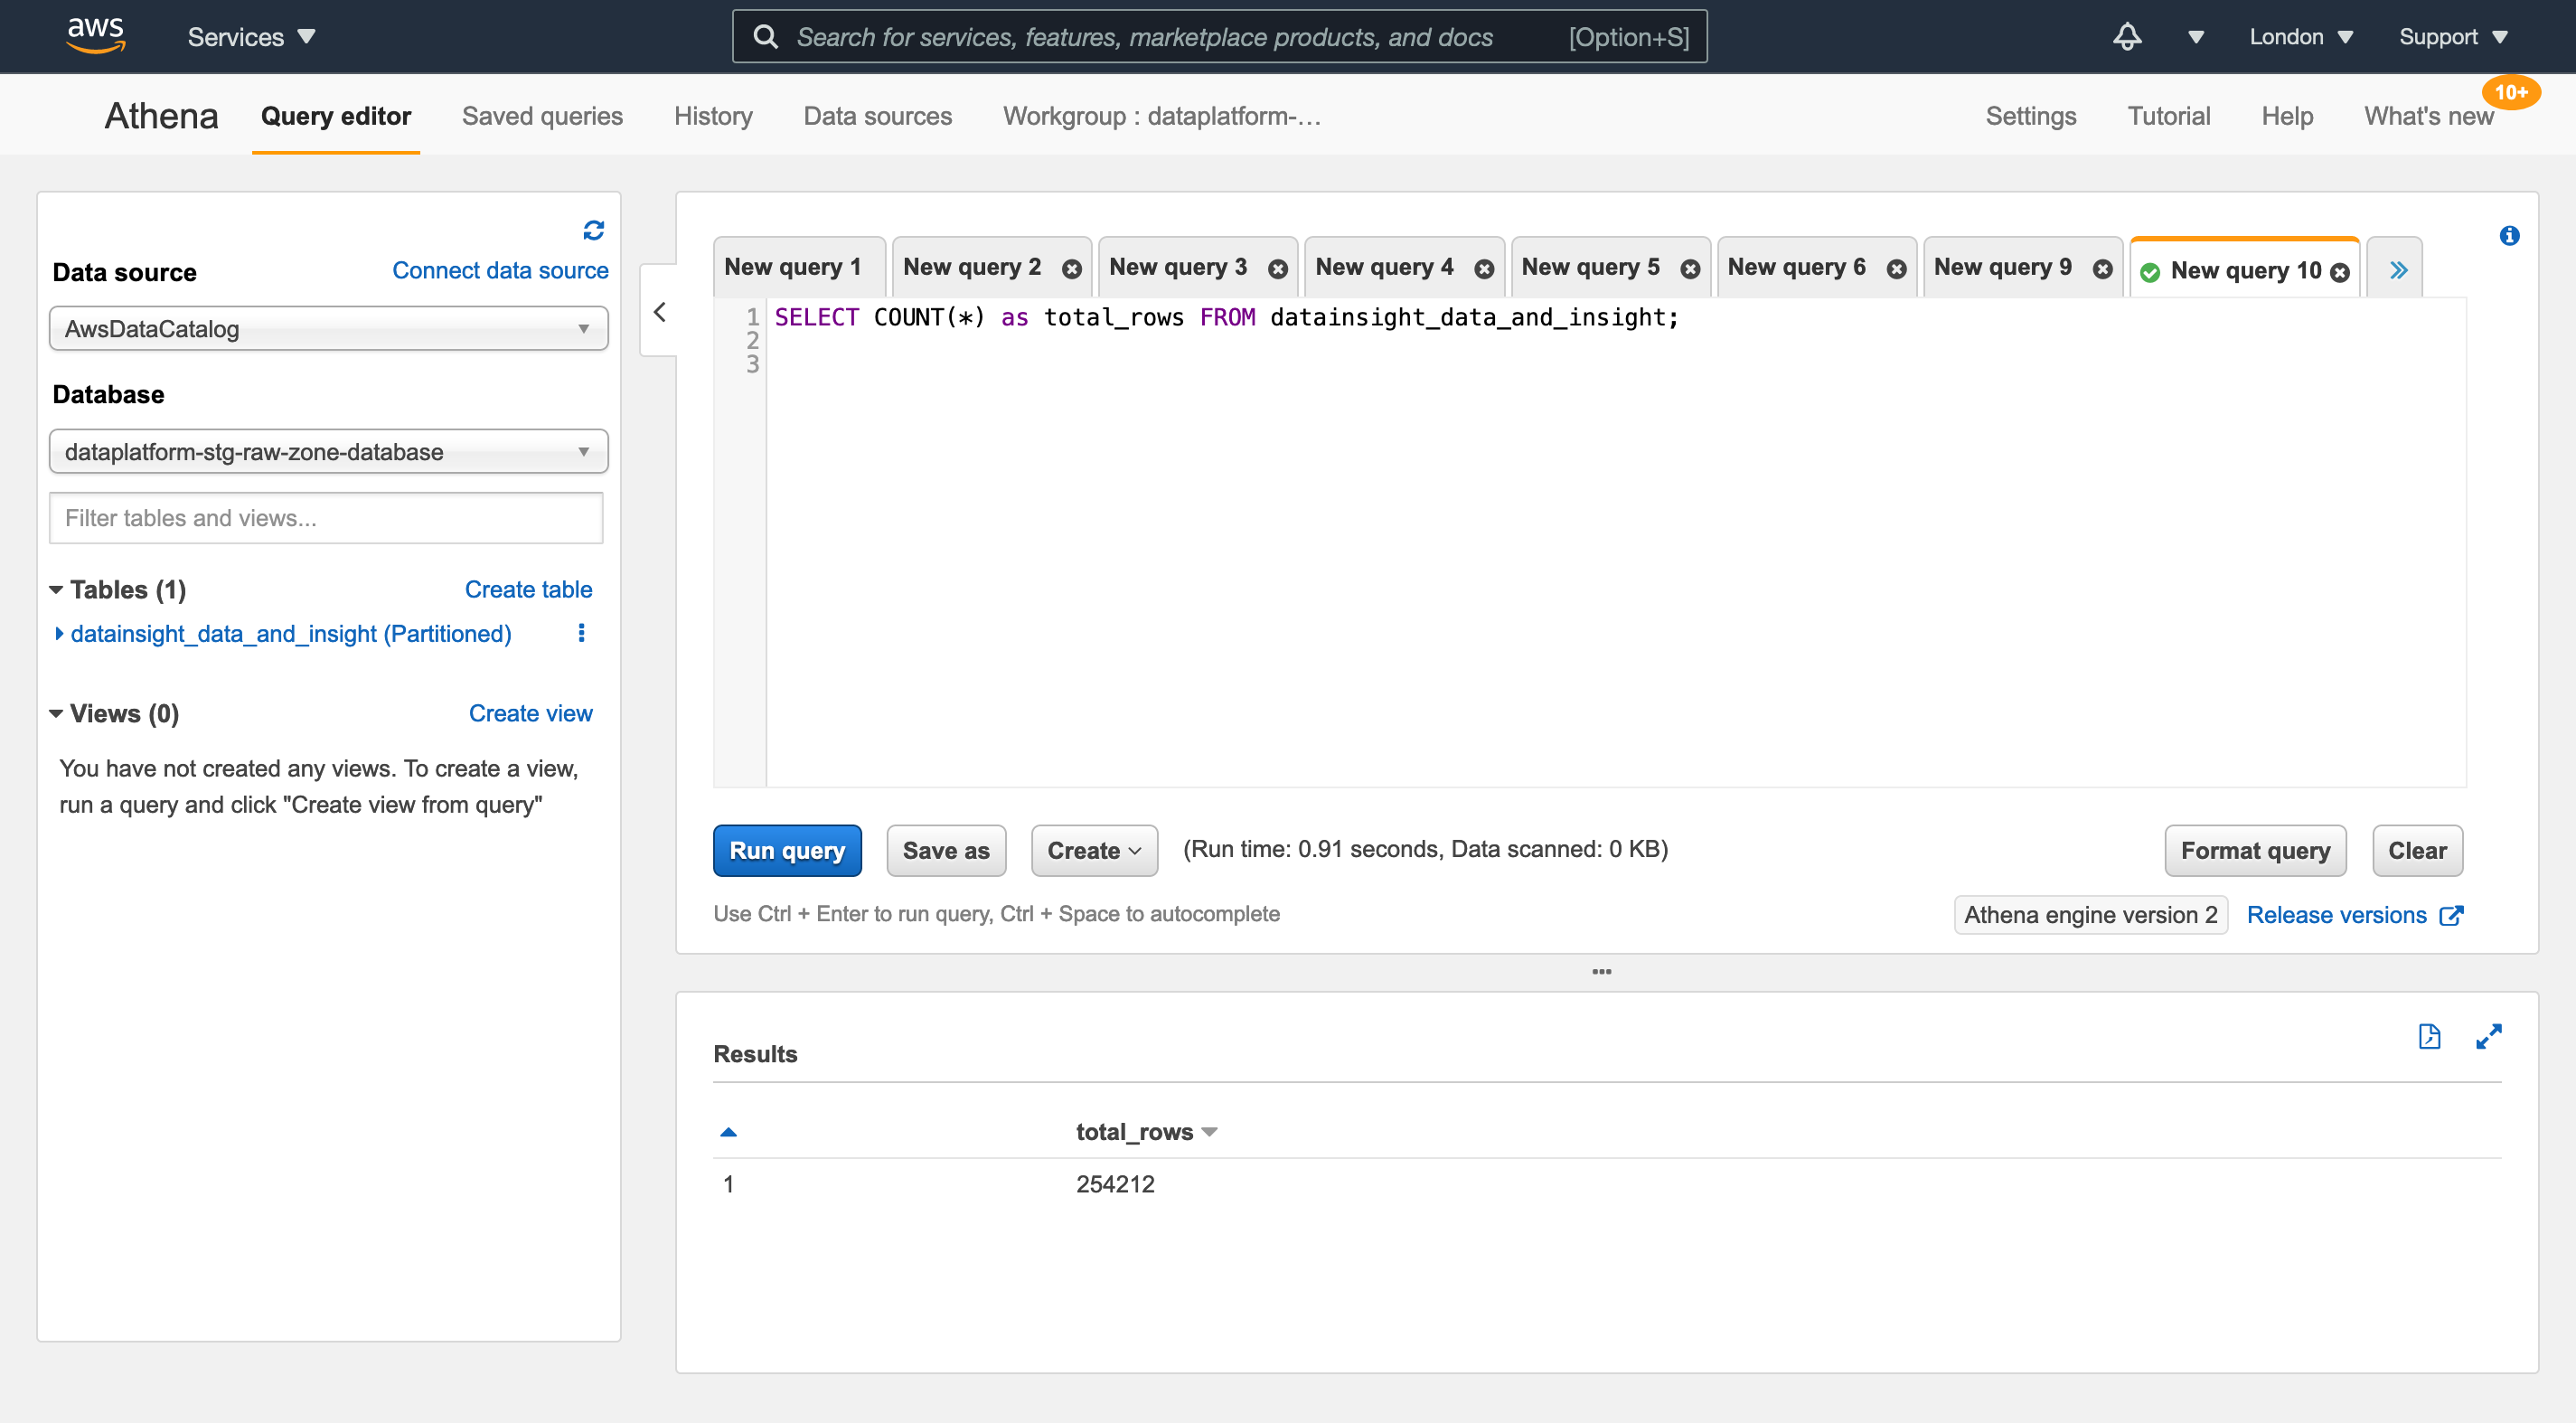The width and height of the screenshot is (2576, 1423).
Task: Click the pane resize ellipsis handle
Action: pyautogui.click(x=1601, y=971)
